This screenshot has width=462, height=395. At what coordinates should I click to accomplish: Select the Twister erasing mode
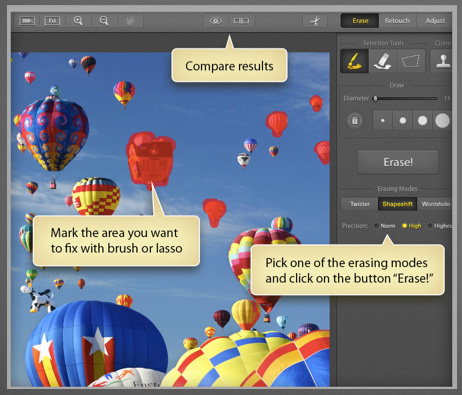click(360, 204)
